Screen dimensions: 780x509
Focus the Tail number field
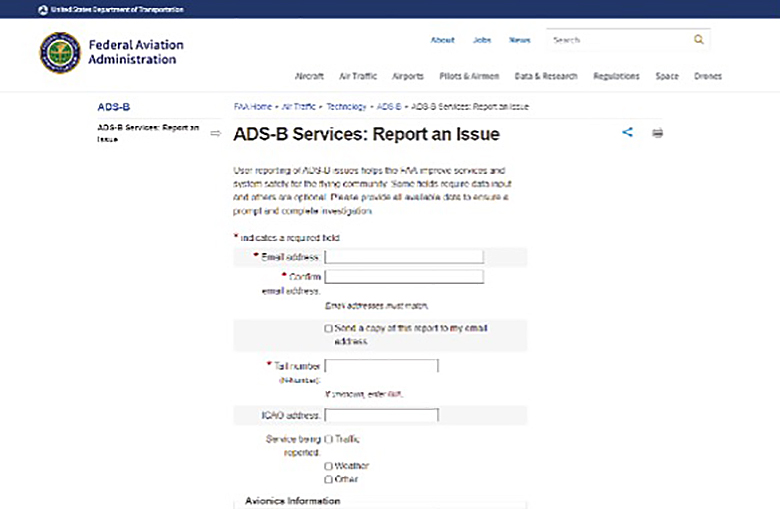coord(382,366)
